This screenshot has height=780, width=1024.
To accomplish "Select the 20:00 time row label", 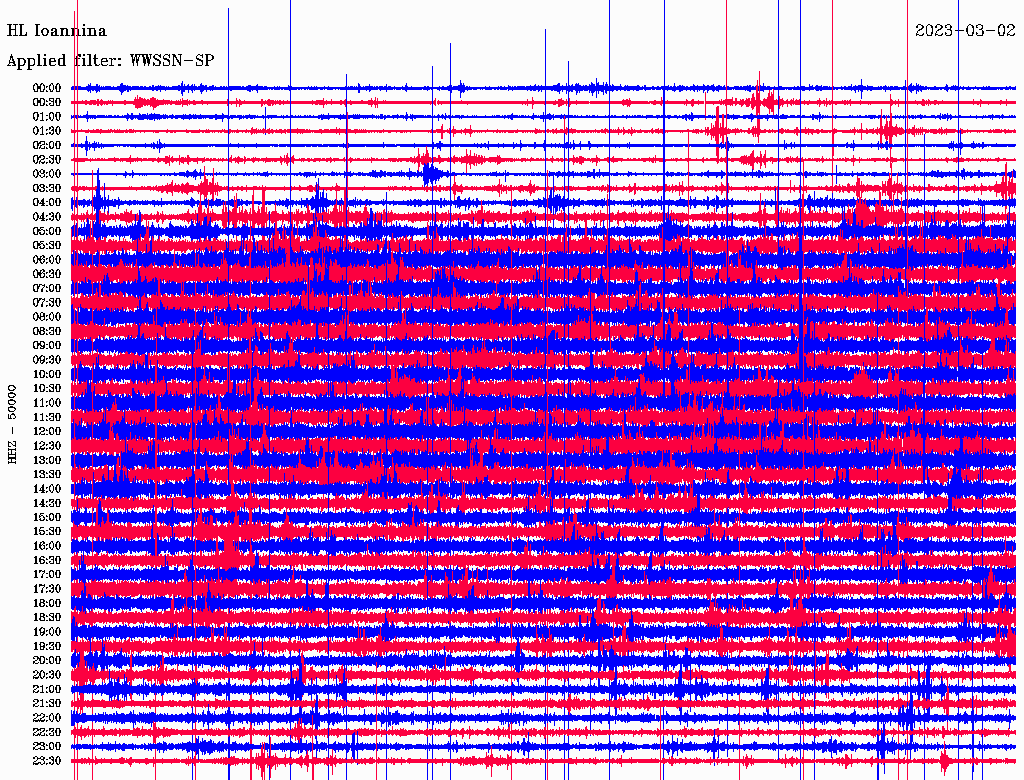I will point(47,660).
